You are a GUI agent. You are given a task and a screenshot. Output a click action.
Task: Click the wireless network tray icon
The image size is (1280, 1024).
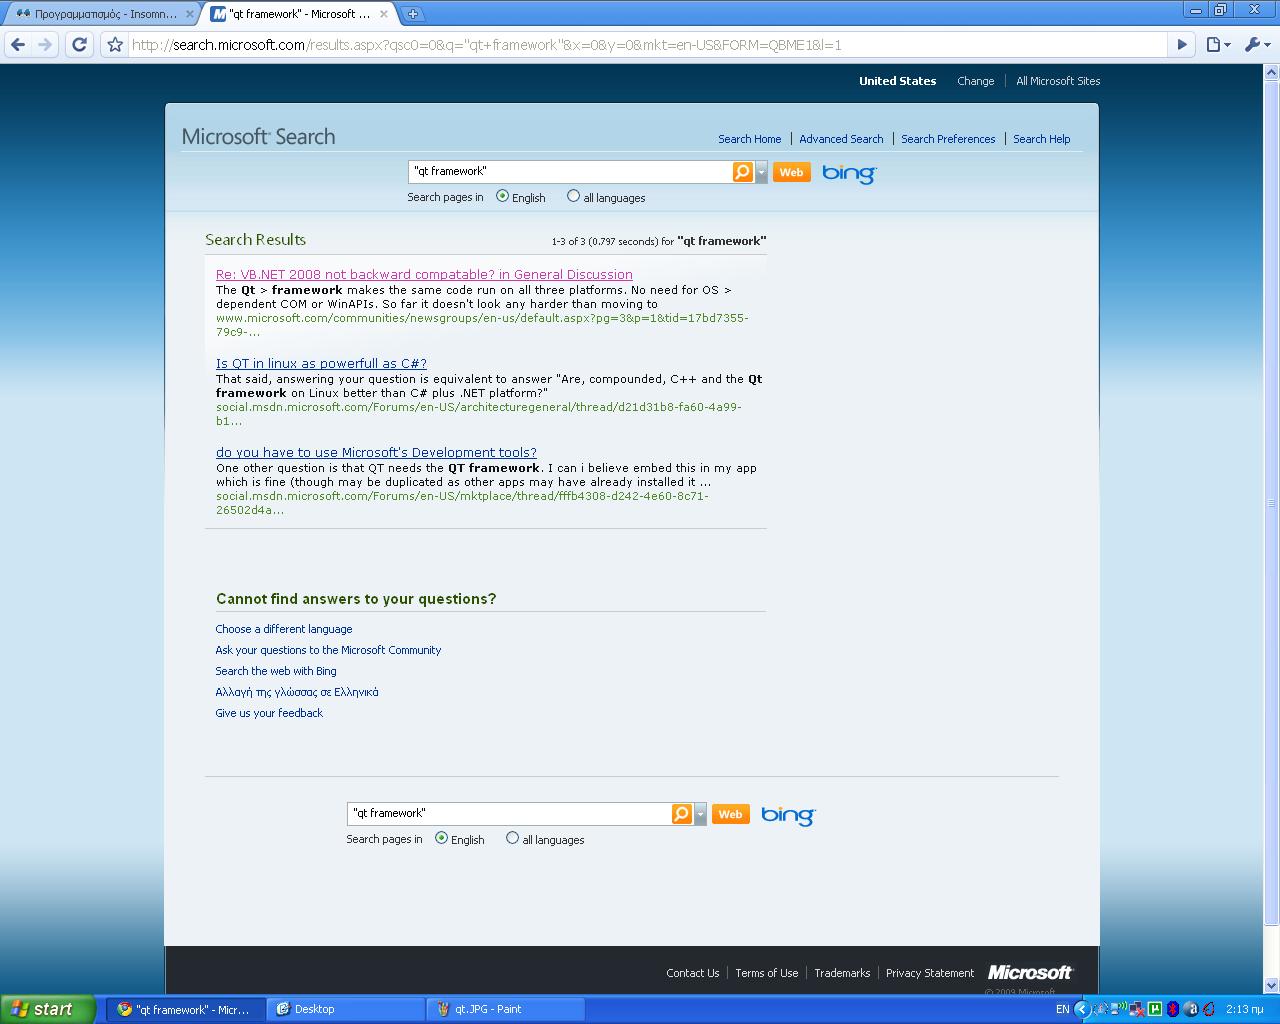click(x=1119, y=1008)
